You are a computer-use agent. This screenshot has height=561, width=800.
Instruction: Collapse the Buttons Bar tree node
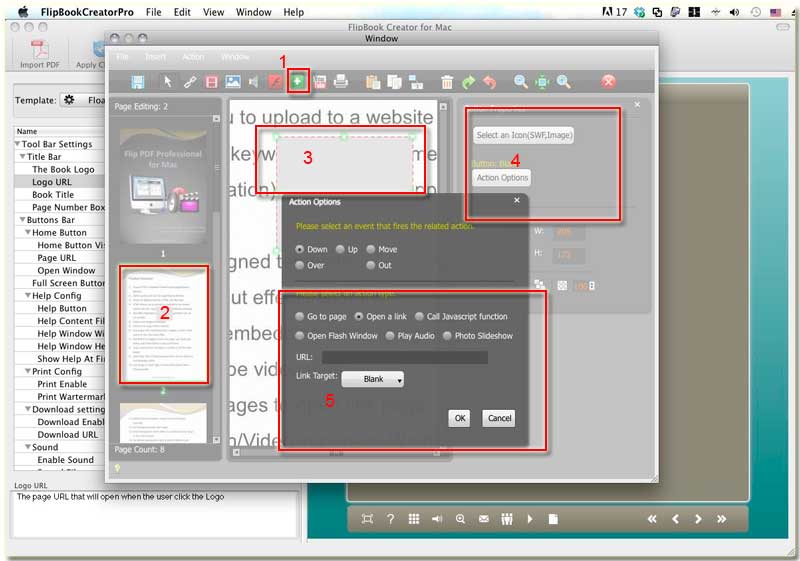(22, 220)
